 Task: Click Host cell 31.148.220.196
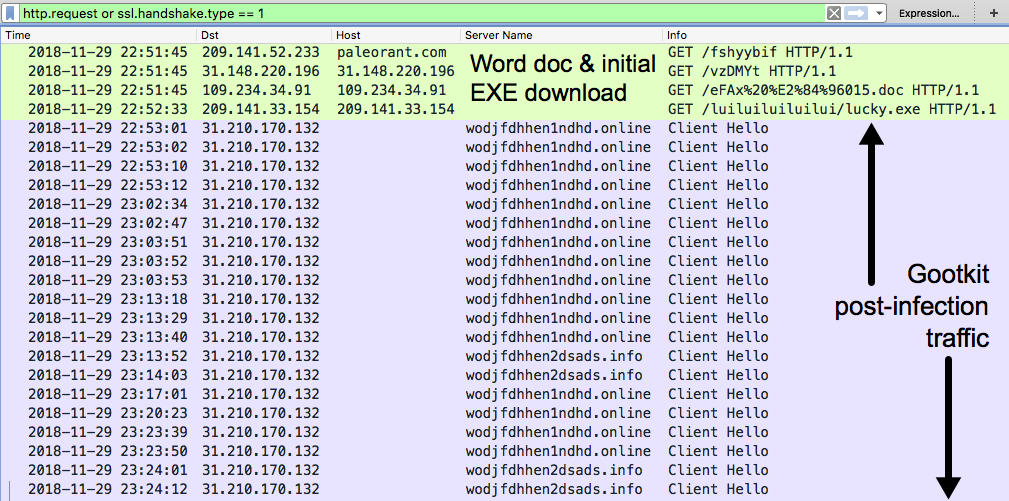tap(396, 71)
